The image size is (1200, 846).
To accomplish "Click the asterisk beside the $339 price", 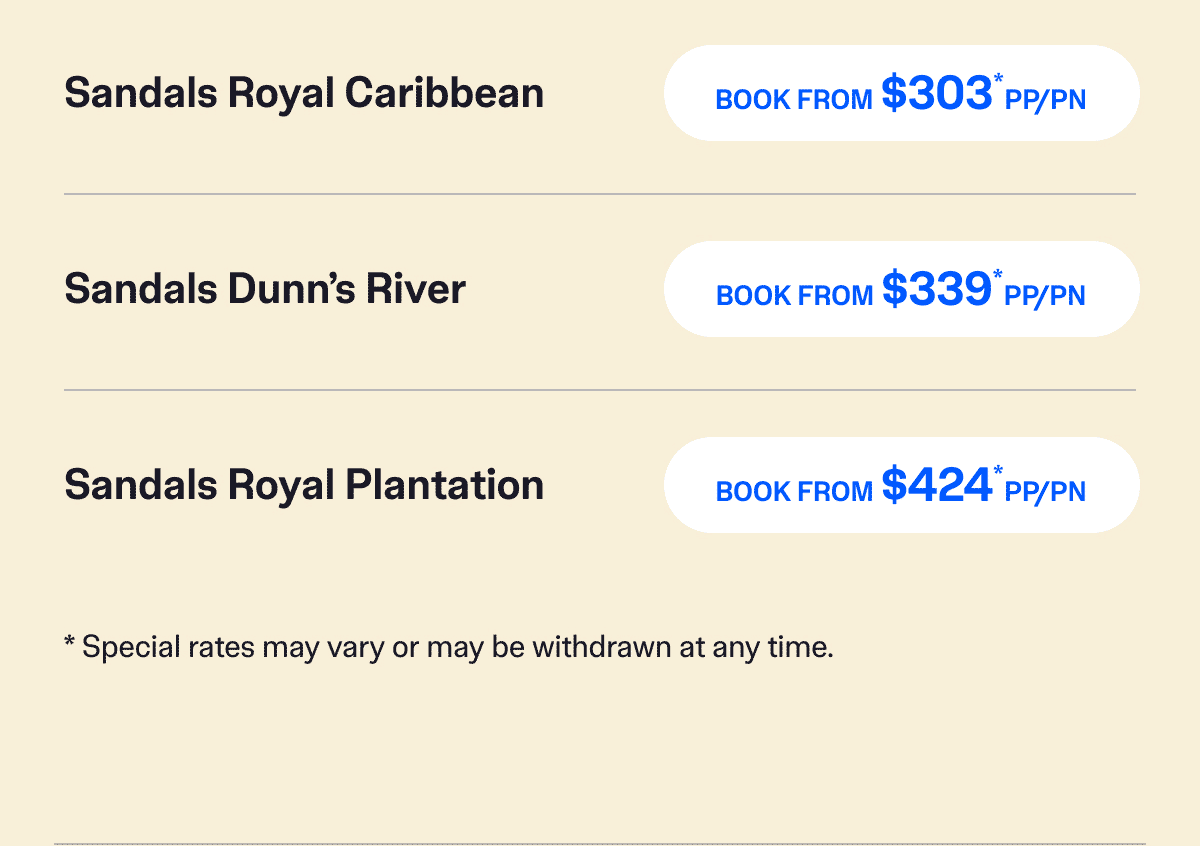I will pyautogui.click(x=998, y=275).
